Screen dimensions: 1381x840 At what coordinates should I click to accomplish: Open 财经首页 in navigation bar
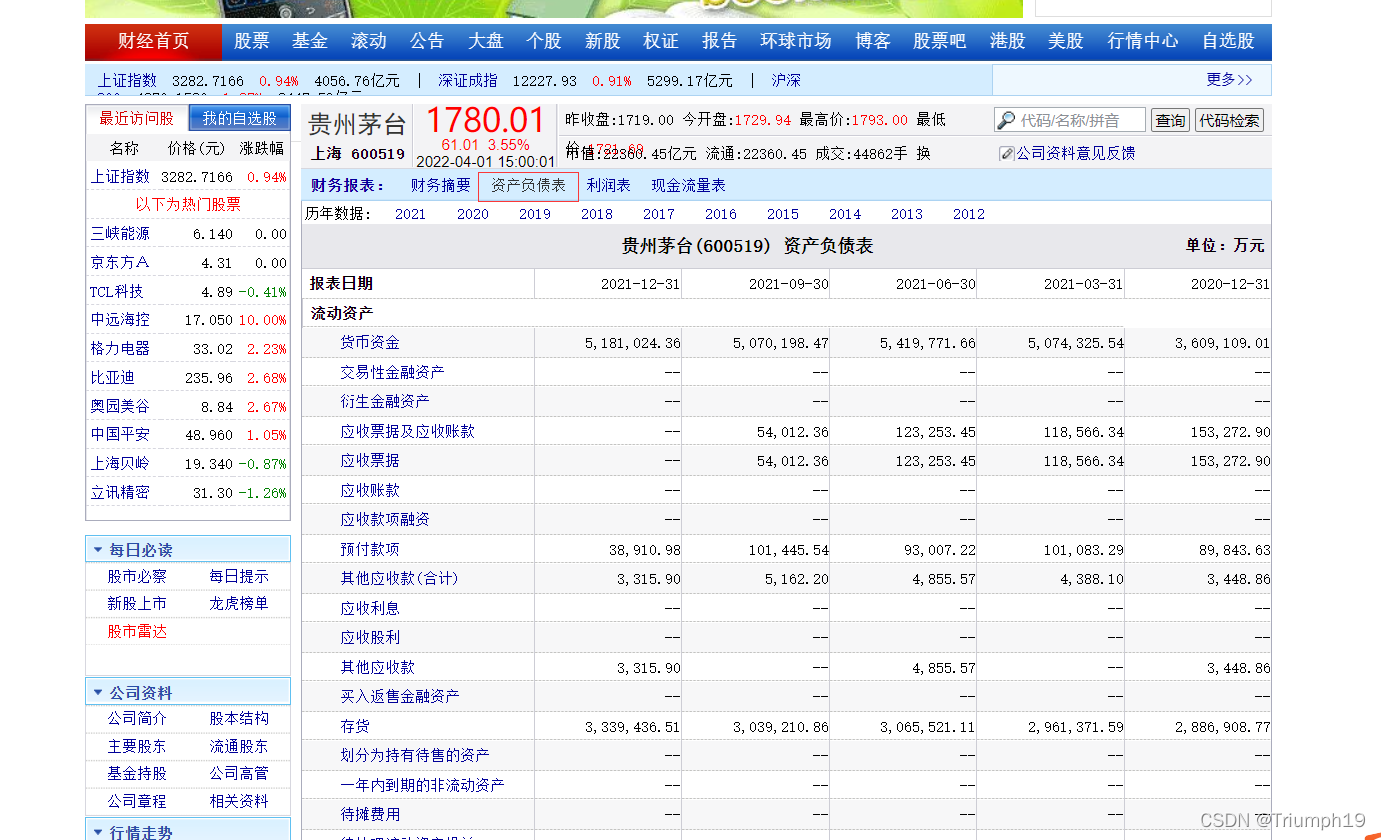click(153, 41)
